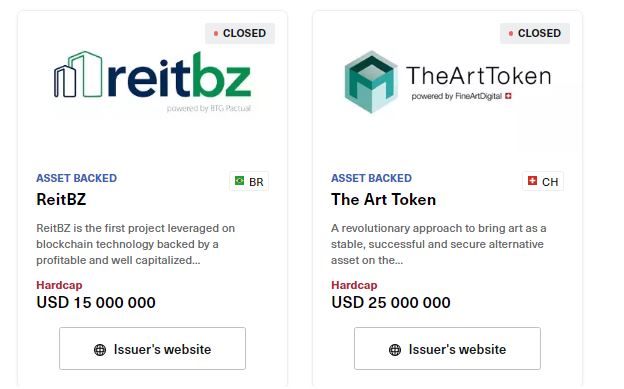Click ASSET BACKED label on ReitBZ card
The image size is (624, 389).
(76, 178)
